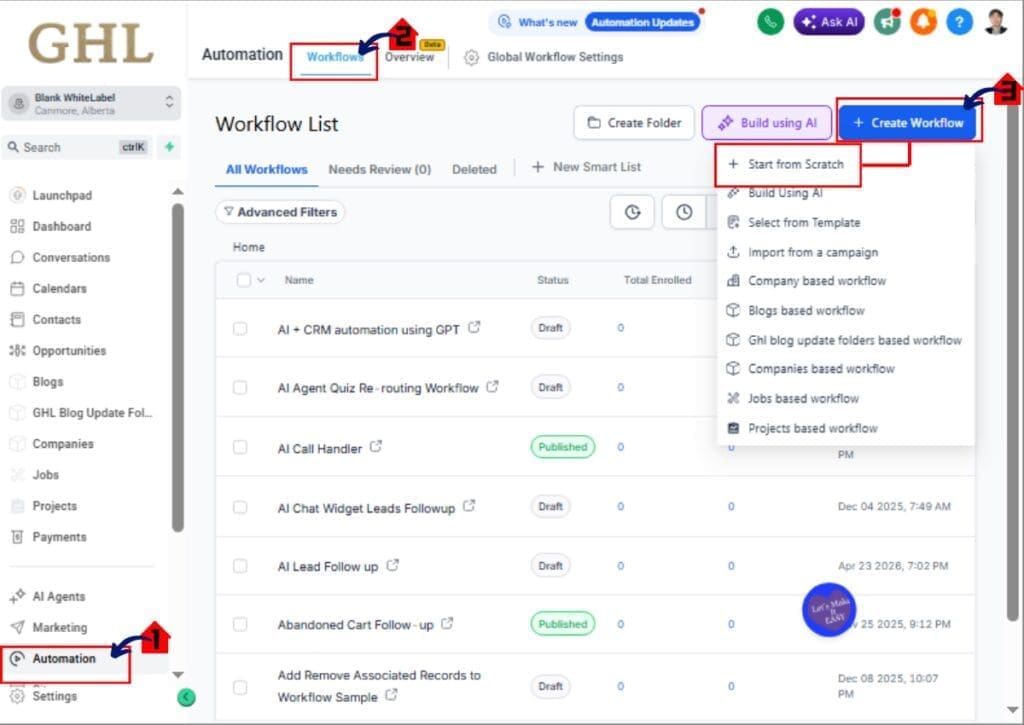Check the AI Chat Widget Leads Followup row
This screenshot has width=1024, height=725.
(x=240, y=507)
